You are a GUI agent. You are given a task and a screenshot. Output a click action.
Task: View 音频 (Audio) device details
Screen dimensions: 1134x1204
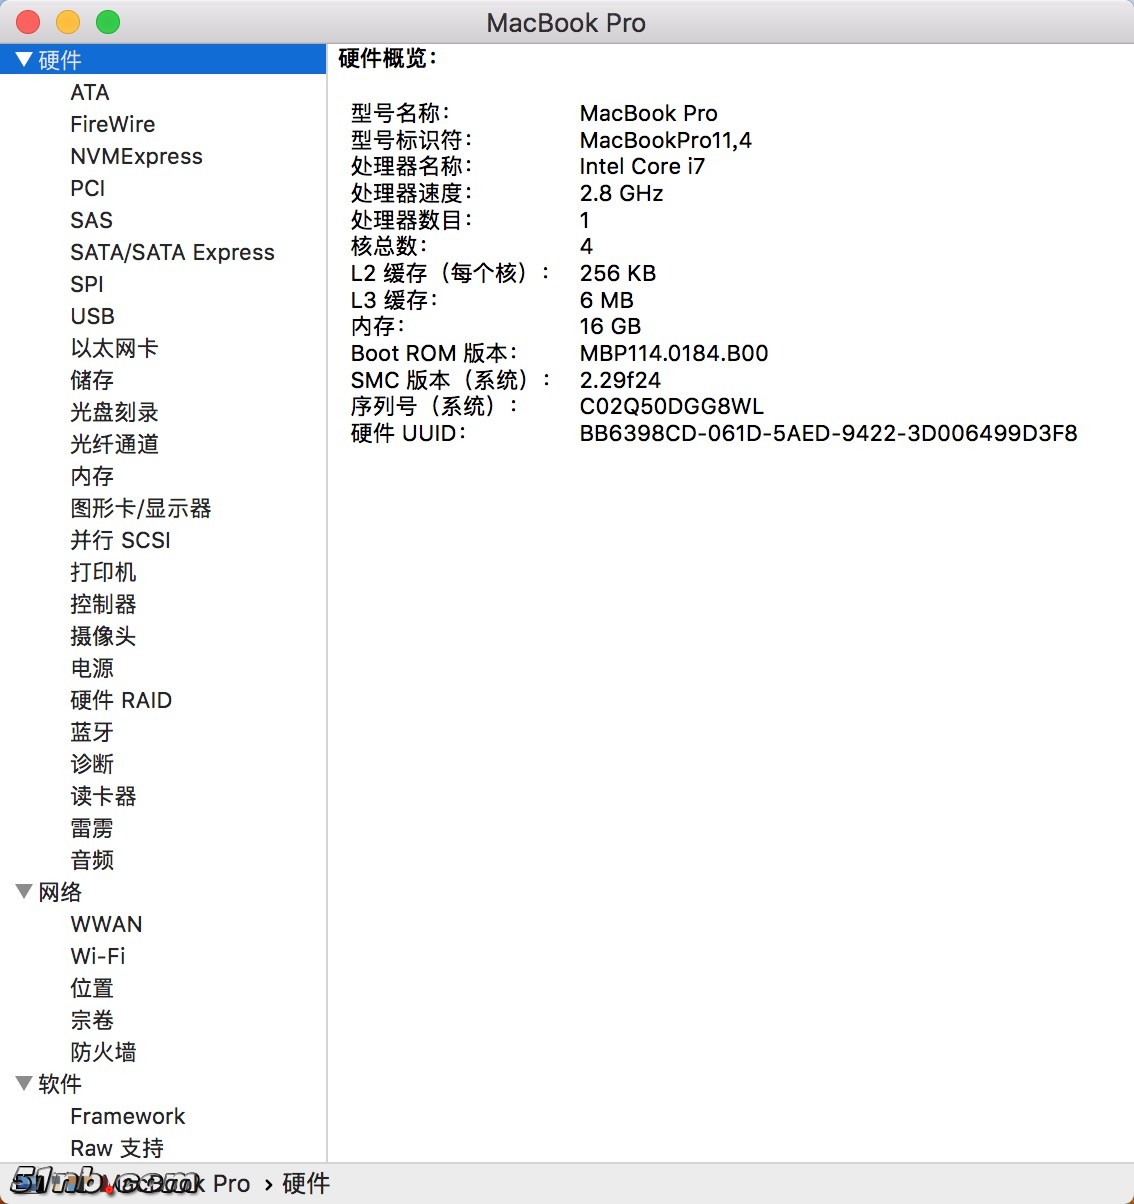click(x=92, y=860)
